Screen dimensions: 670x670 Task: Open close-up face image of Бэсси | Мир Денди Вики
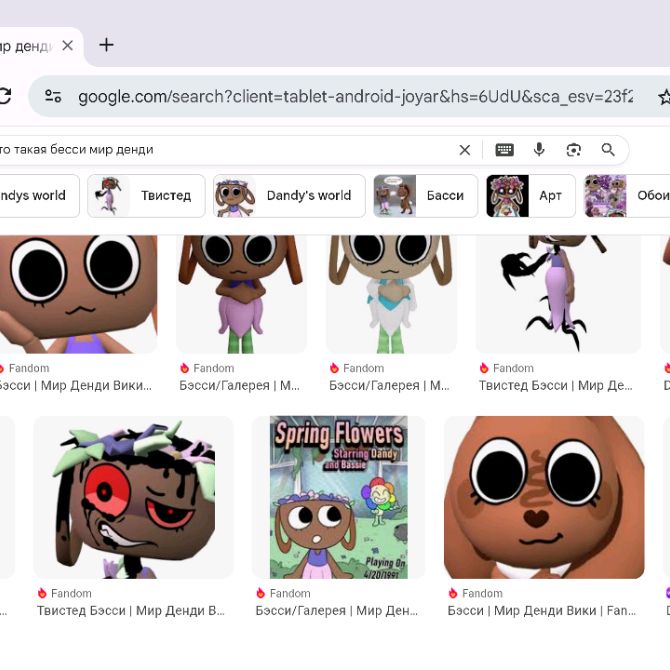click(79, 294)
